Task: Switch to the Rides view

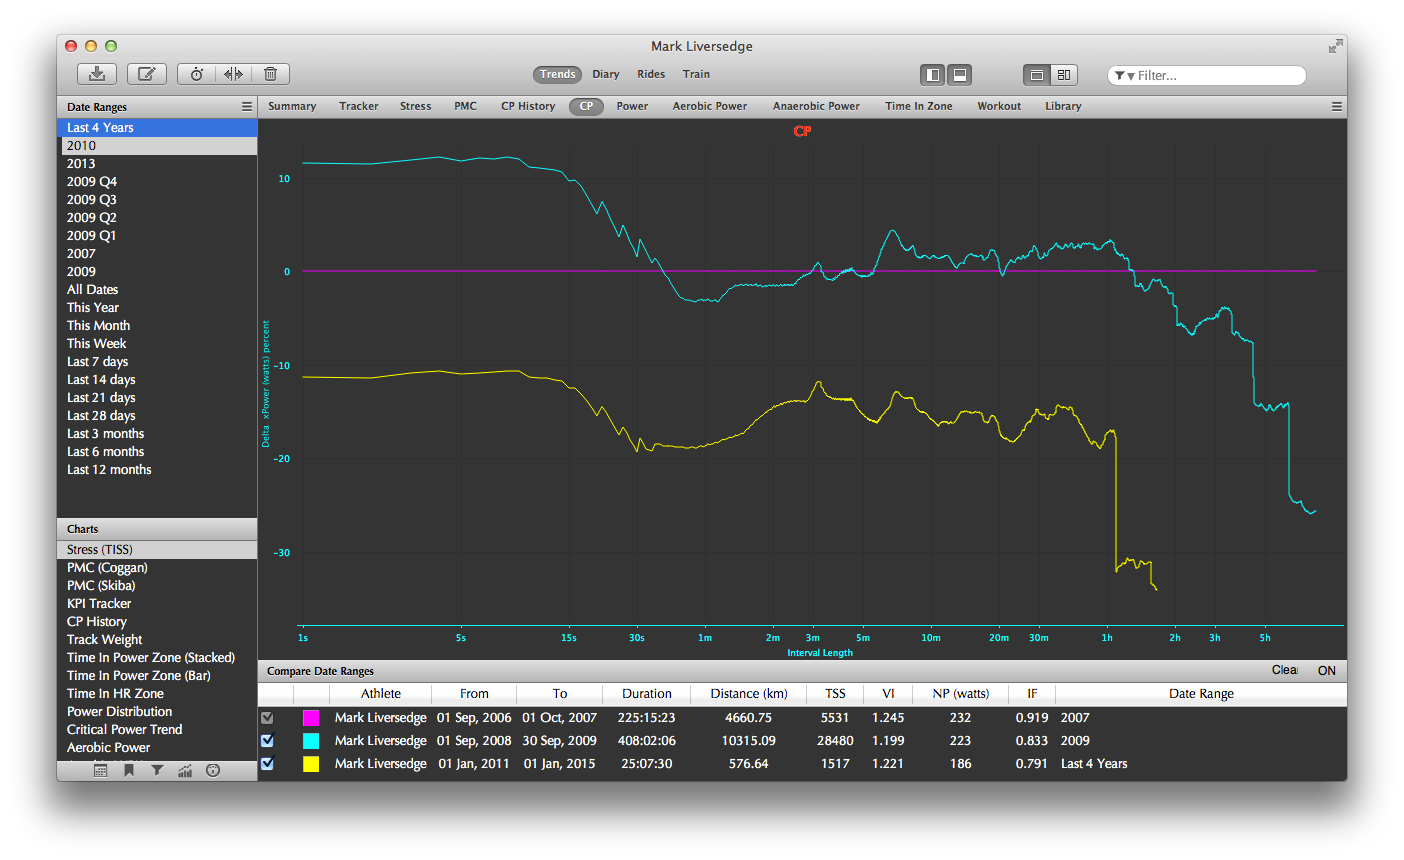Action: click(651, 74)
